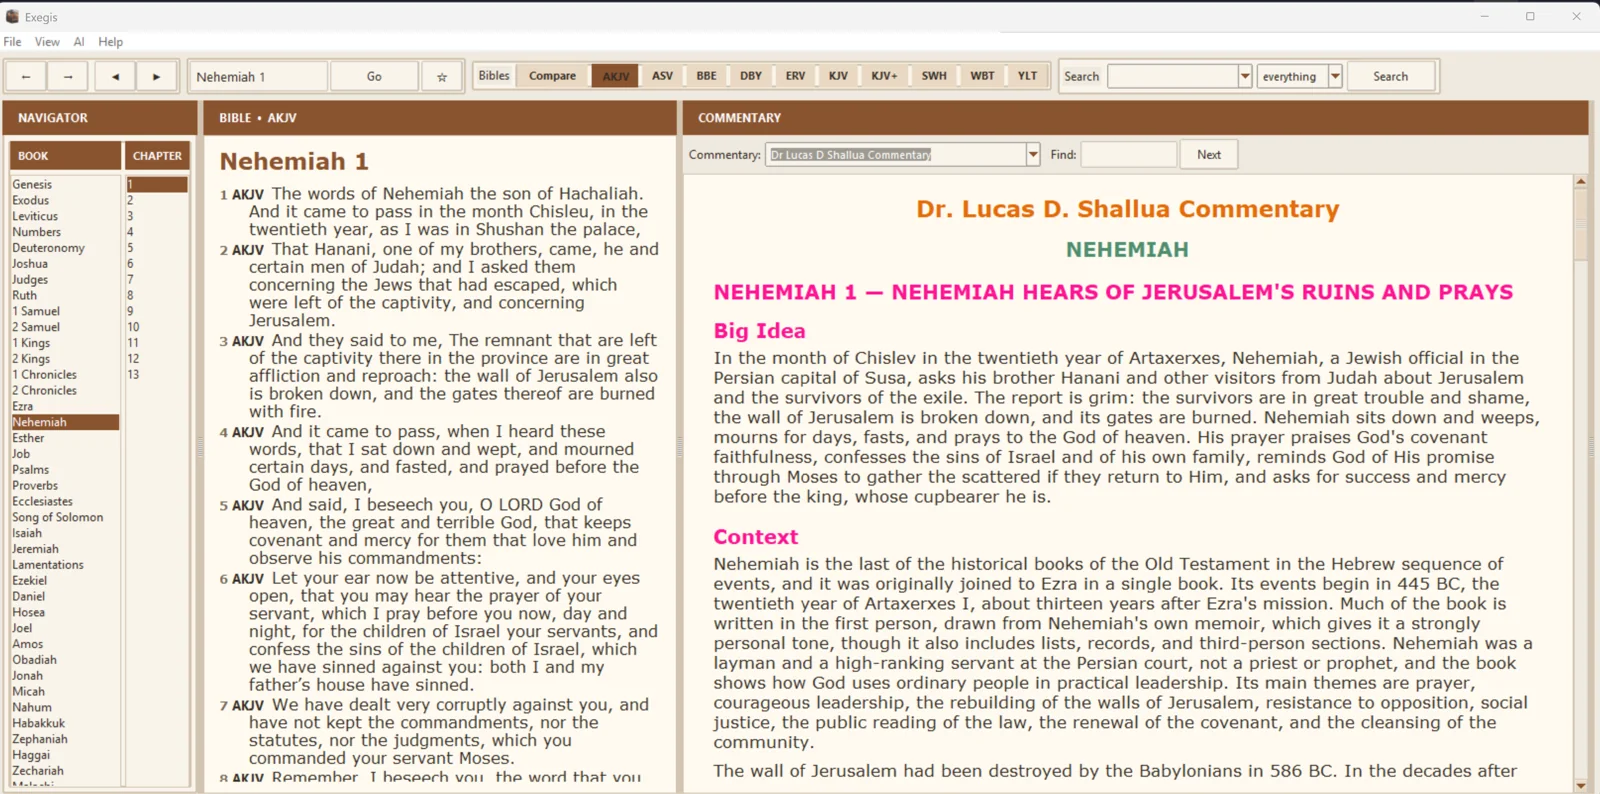Open the Help menu
The image size is (1600, 794).
(110, 42)
